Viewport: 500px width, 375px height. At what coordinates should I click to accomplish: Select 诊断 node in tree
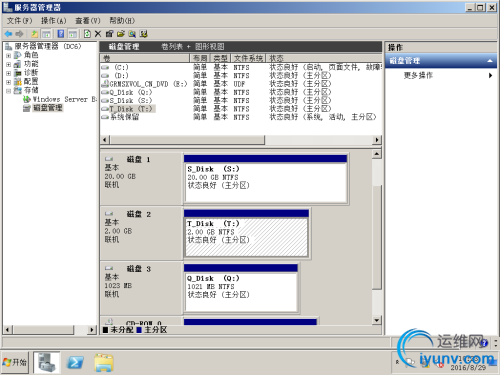[31, 72]
